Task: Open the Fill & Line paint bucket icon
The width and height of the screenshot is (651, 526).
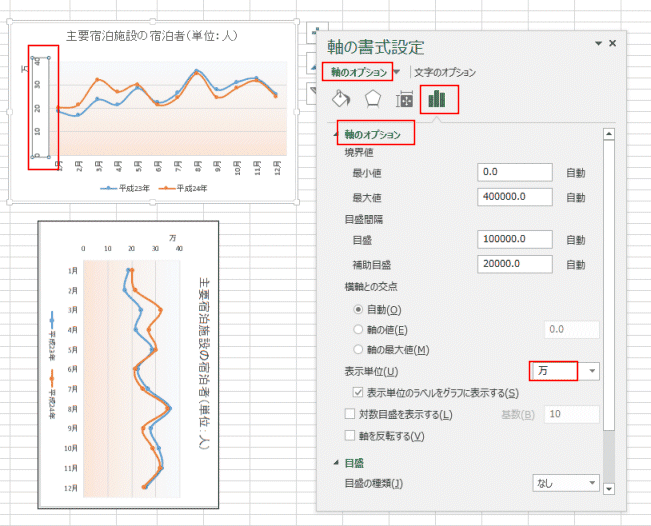Action: point(341,99)
